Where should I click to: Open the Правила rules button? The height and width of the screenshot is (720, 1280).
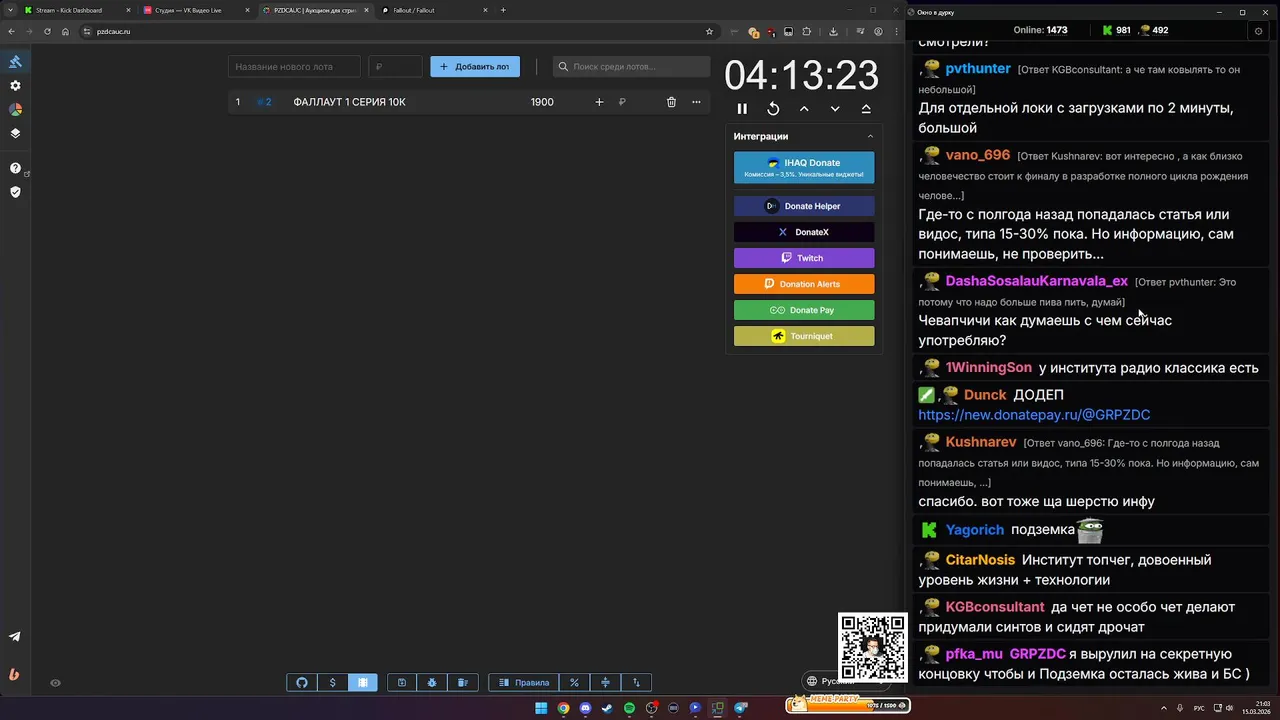tap(524, 683)
